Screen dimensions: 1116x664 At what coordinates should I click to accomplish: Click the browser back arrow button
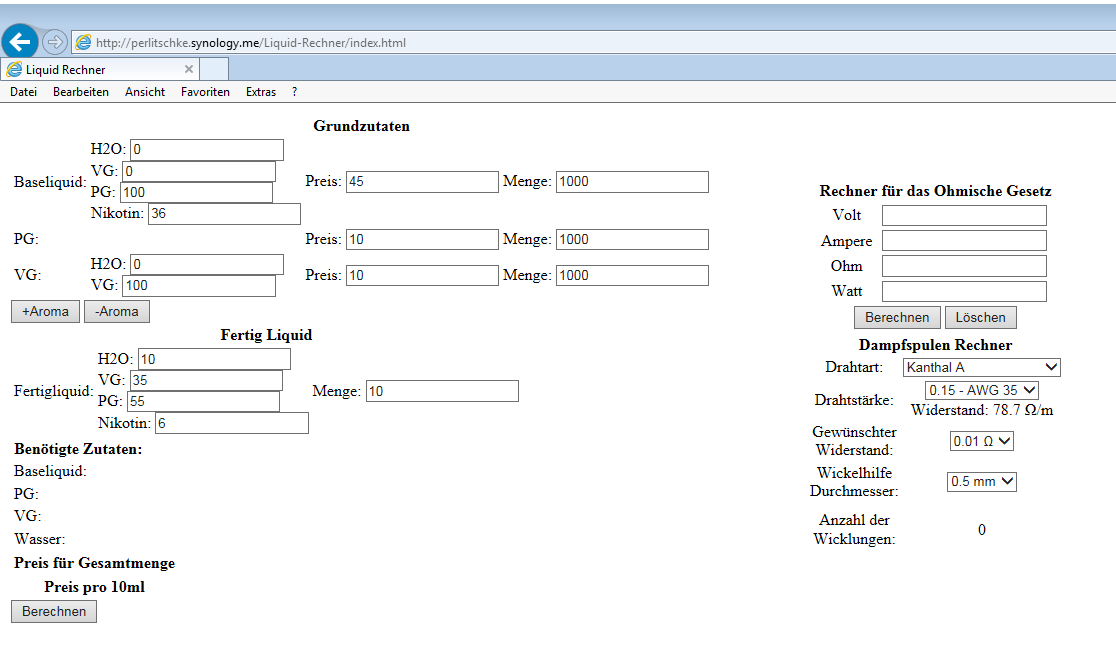20,41
